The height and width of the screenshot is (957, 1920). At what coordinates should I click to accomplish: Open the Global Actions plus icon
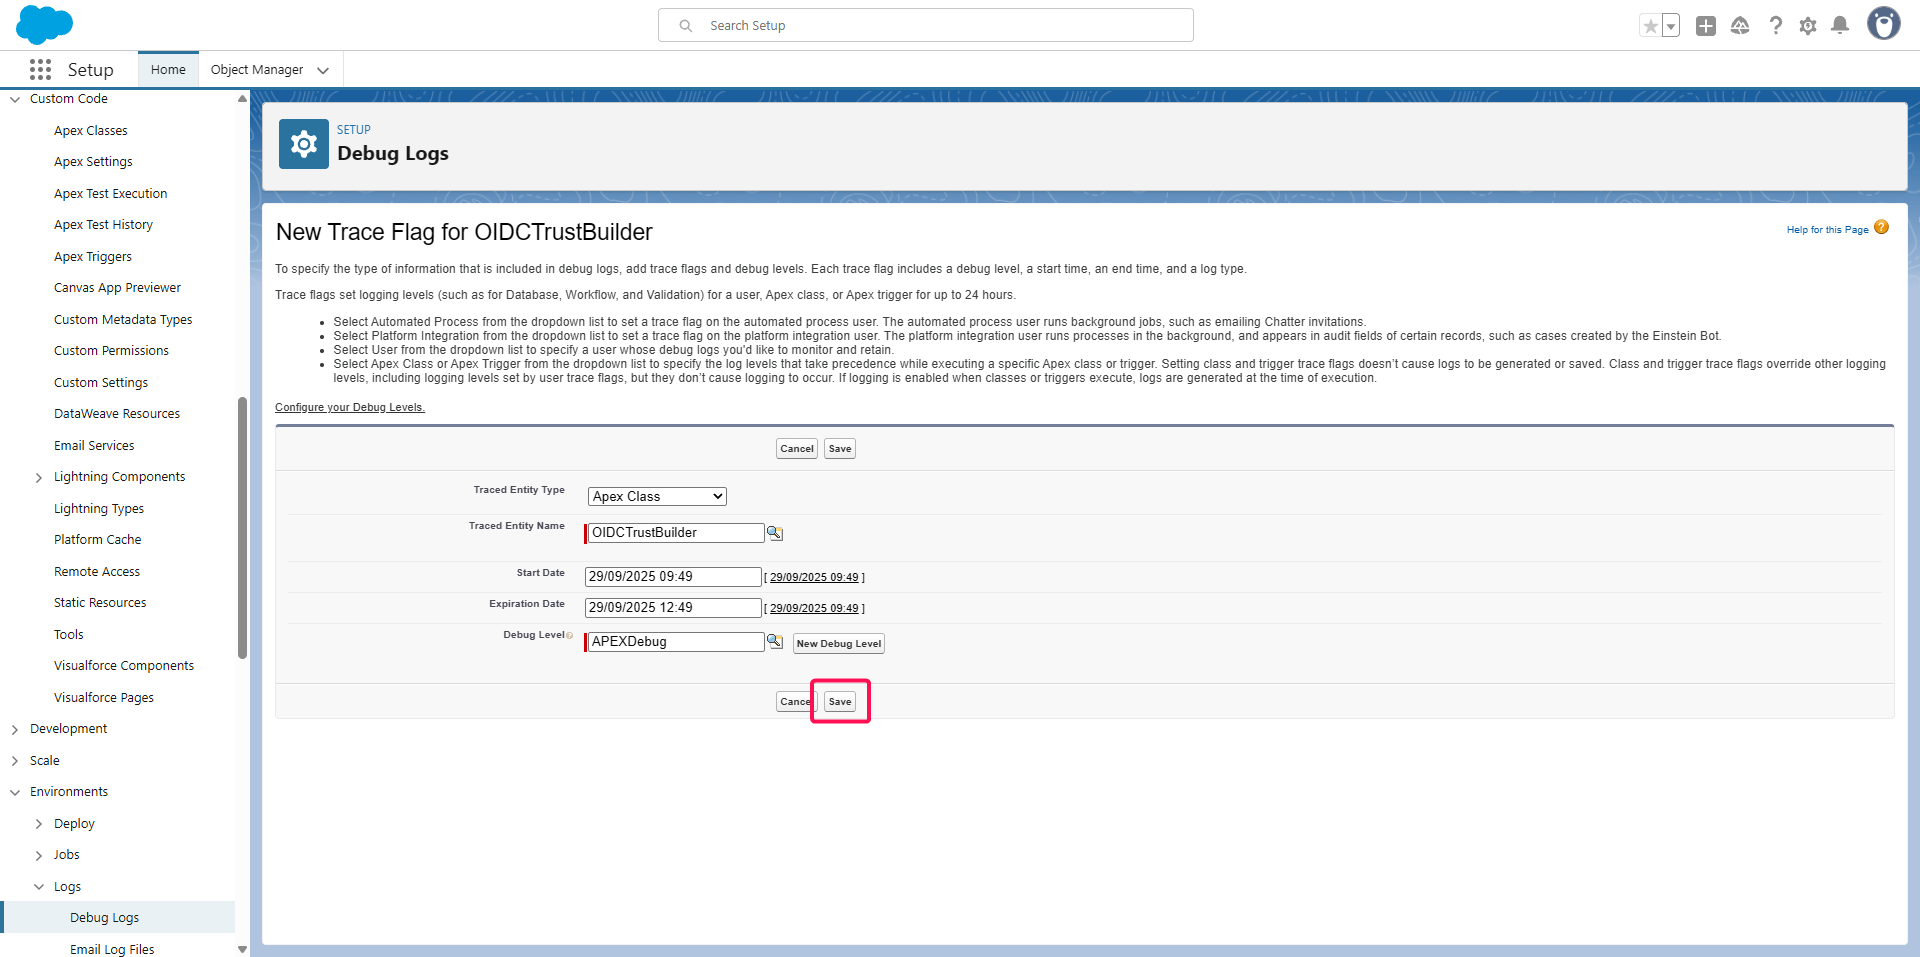(1706, 26)
